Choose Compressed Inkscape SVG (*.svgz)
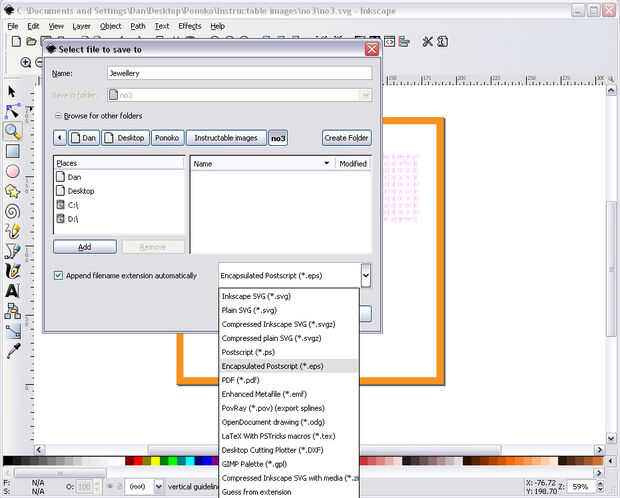Viewport: 620px width, 498px height. (x=289, y=324)
